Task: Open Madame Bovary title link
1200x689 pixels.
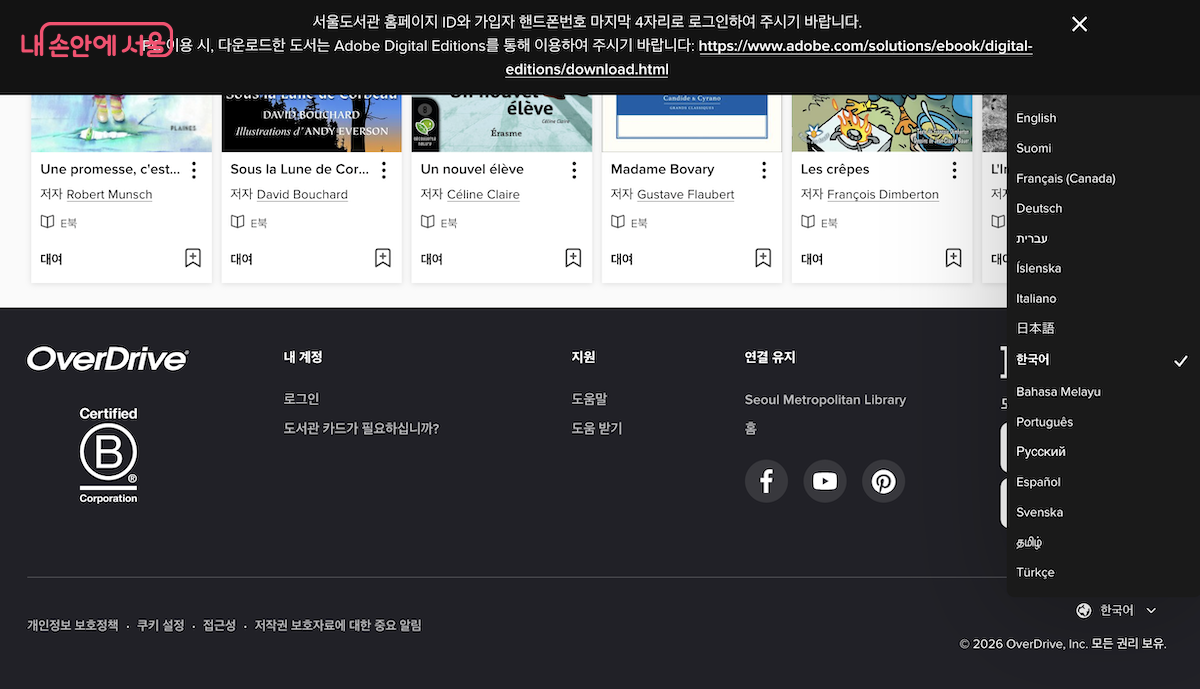Action: (x=663, y=169)
